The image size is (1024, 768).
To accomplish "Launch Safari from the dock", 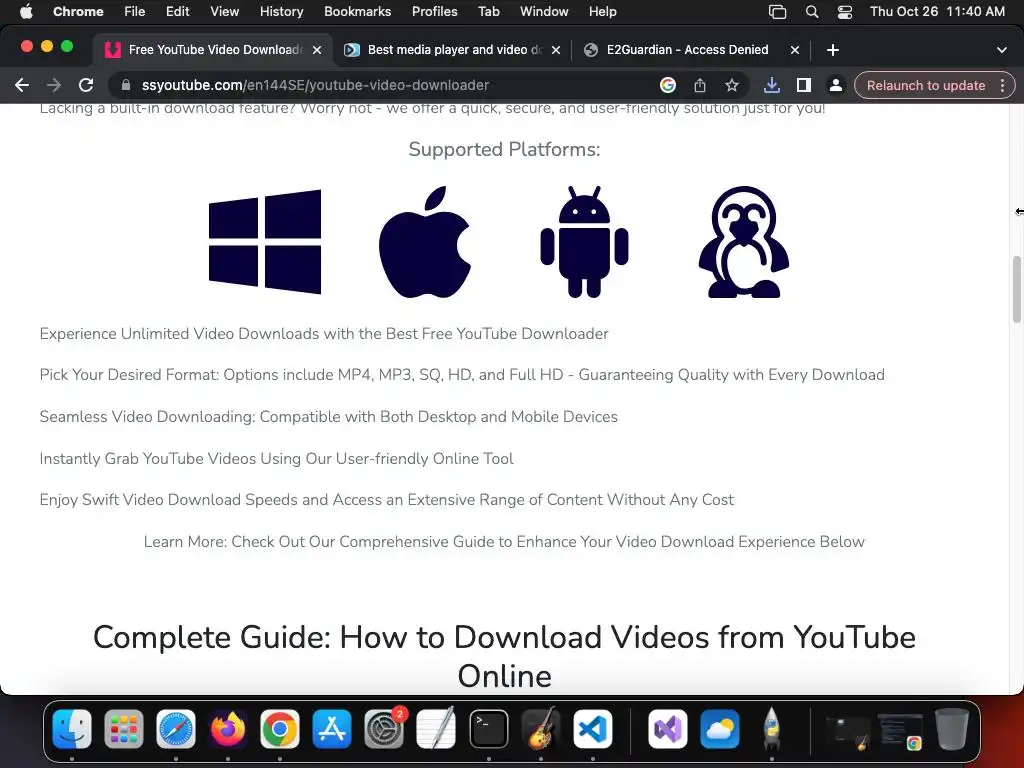I will tap(176, 729).
